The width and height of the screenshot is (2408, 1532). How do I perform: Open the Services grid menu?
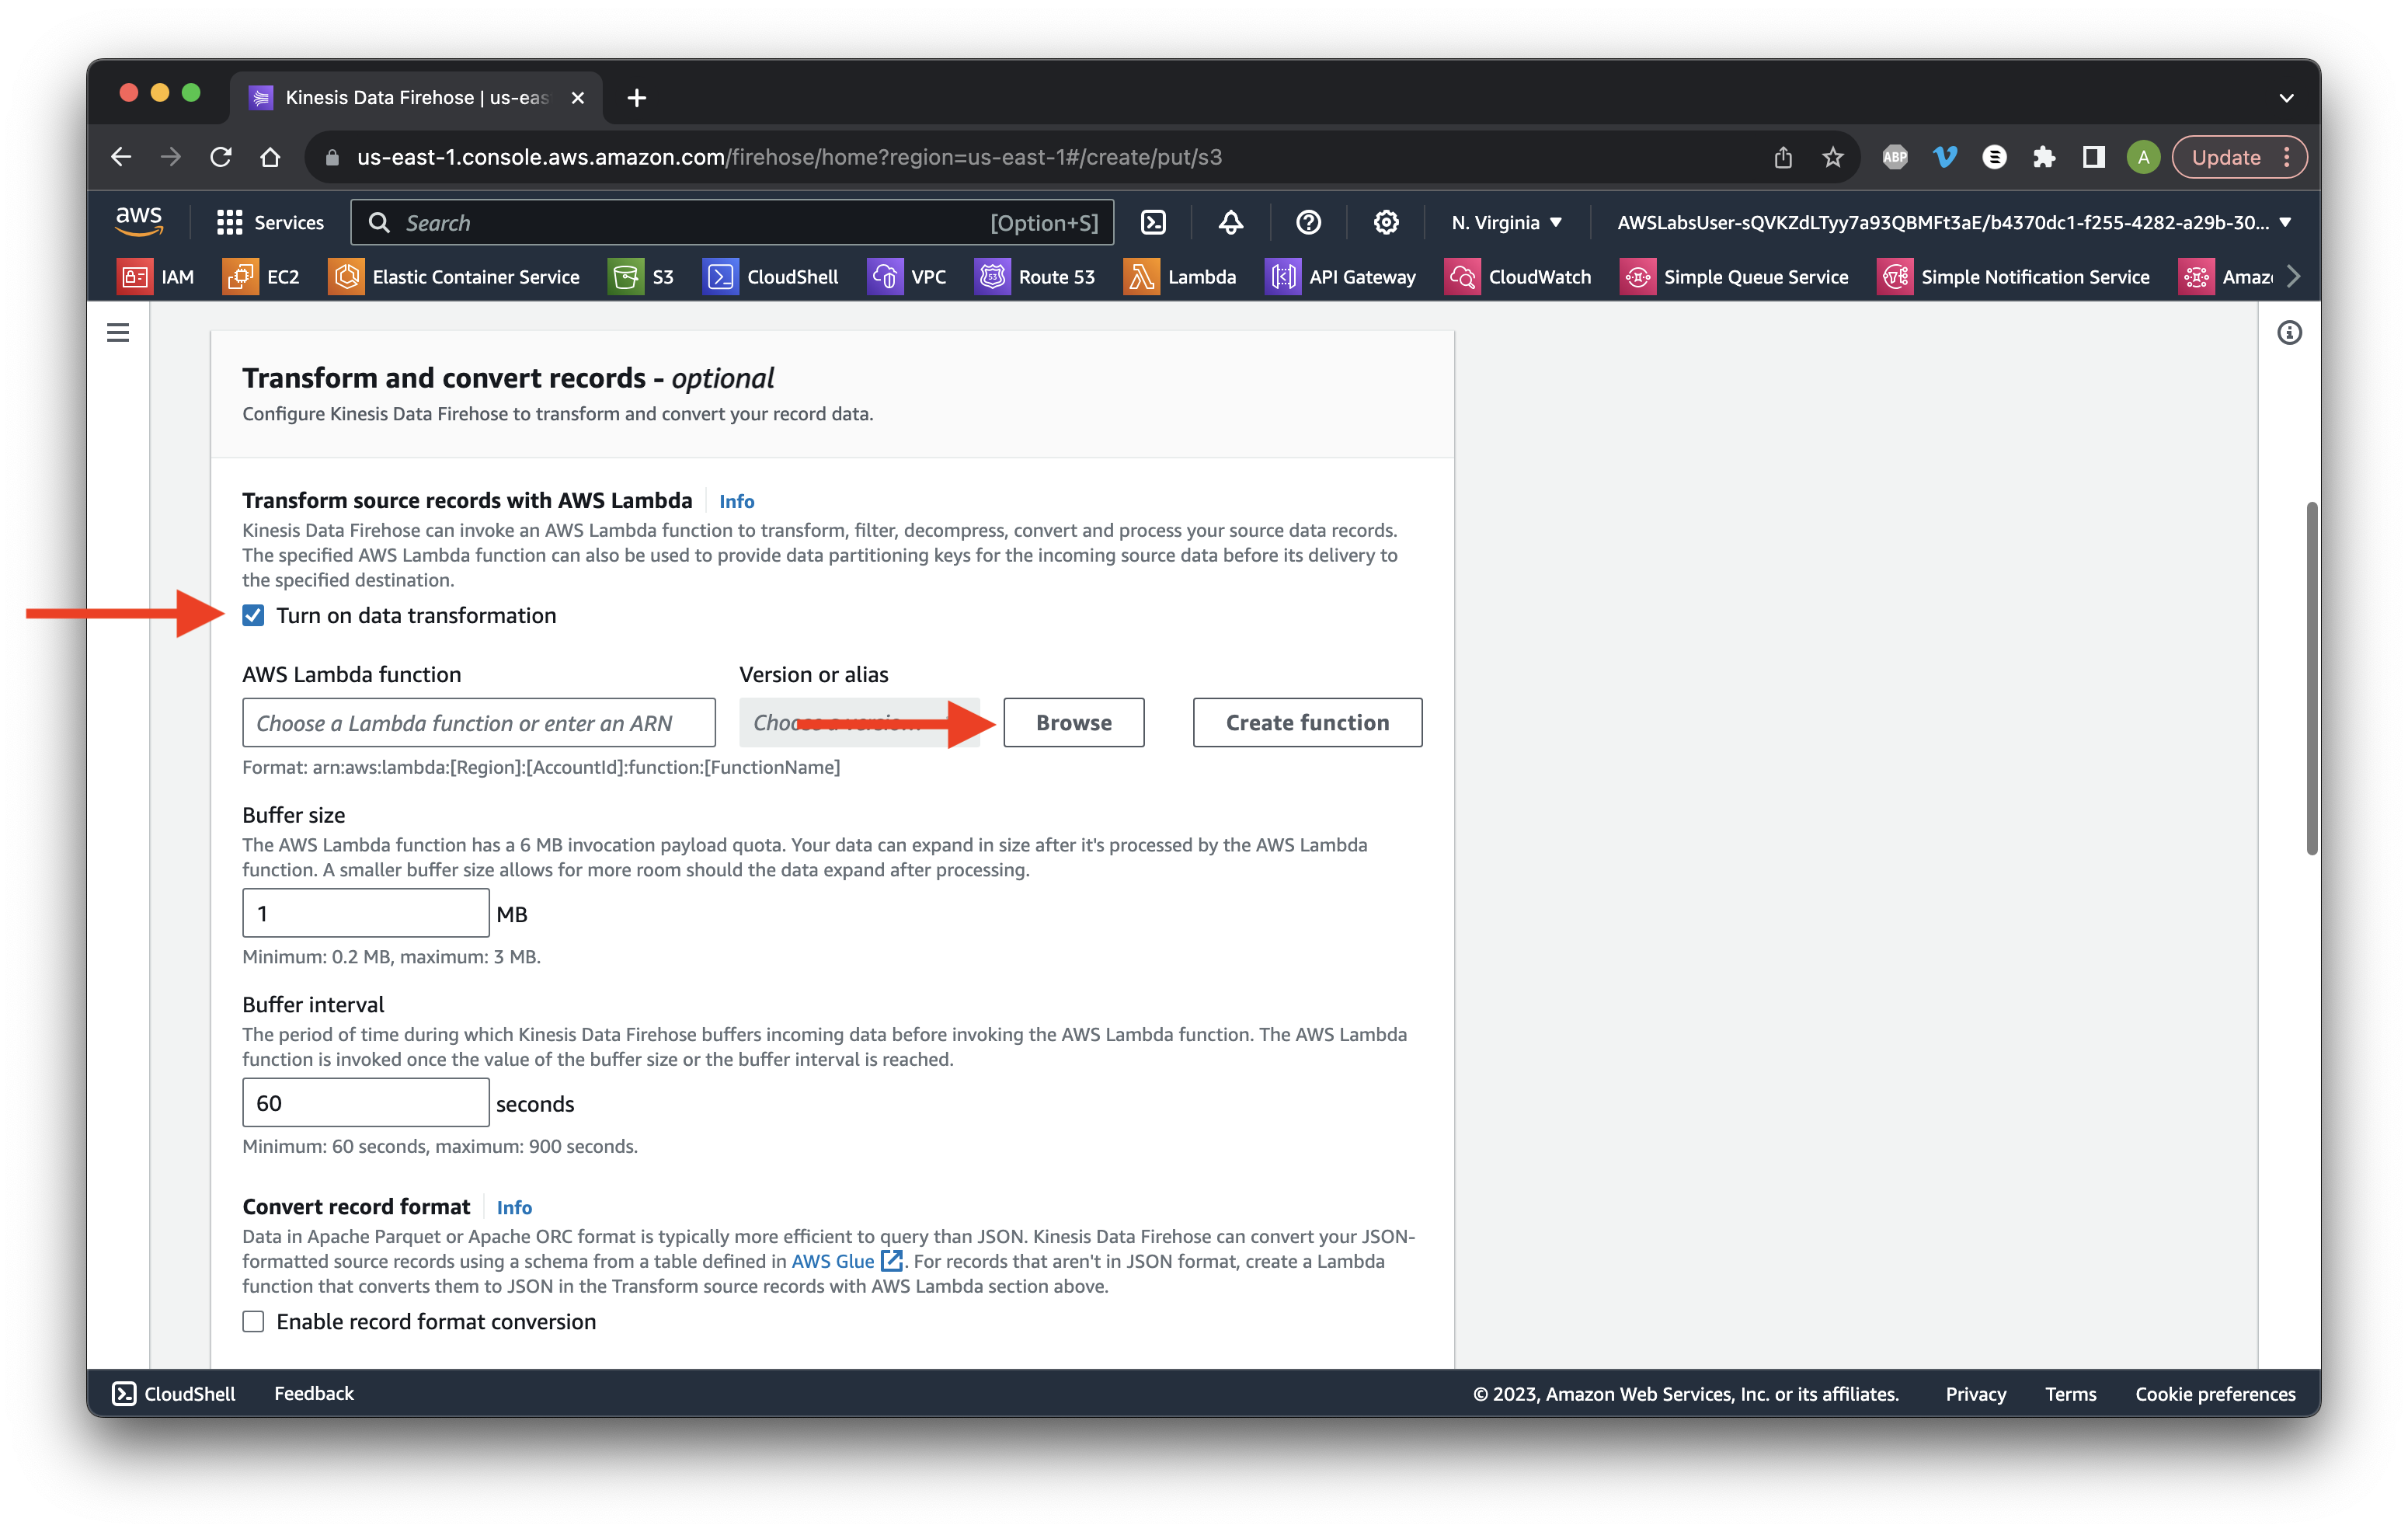point(270,222)
